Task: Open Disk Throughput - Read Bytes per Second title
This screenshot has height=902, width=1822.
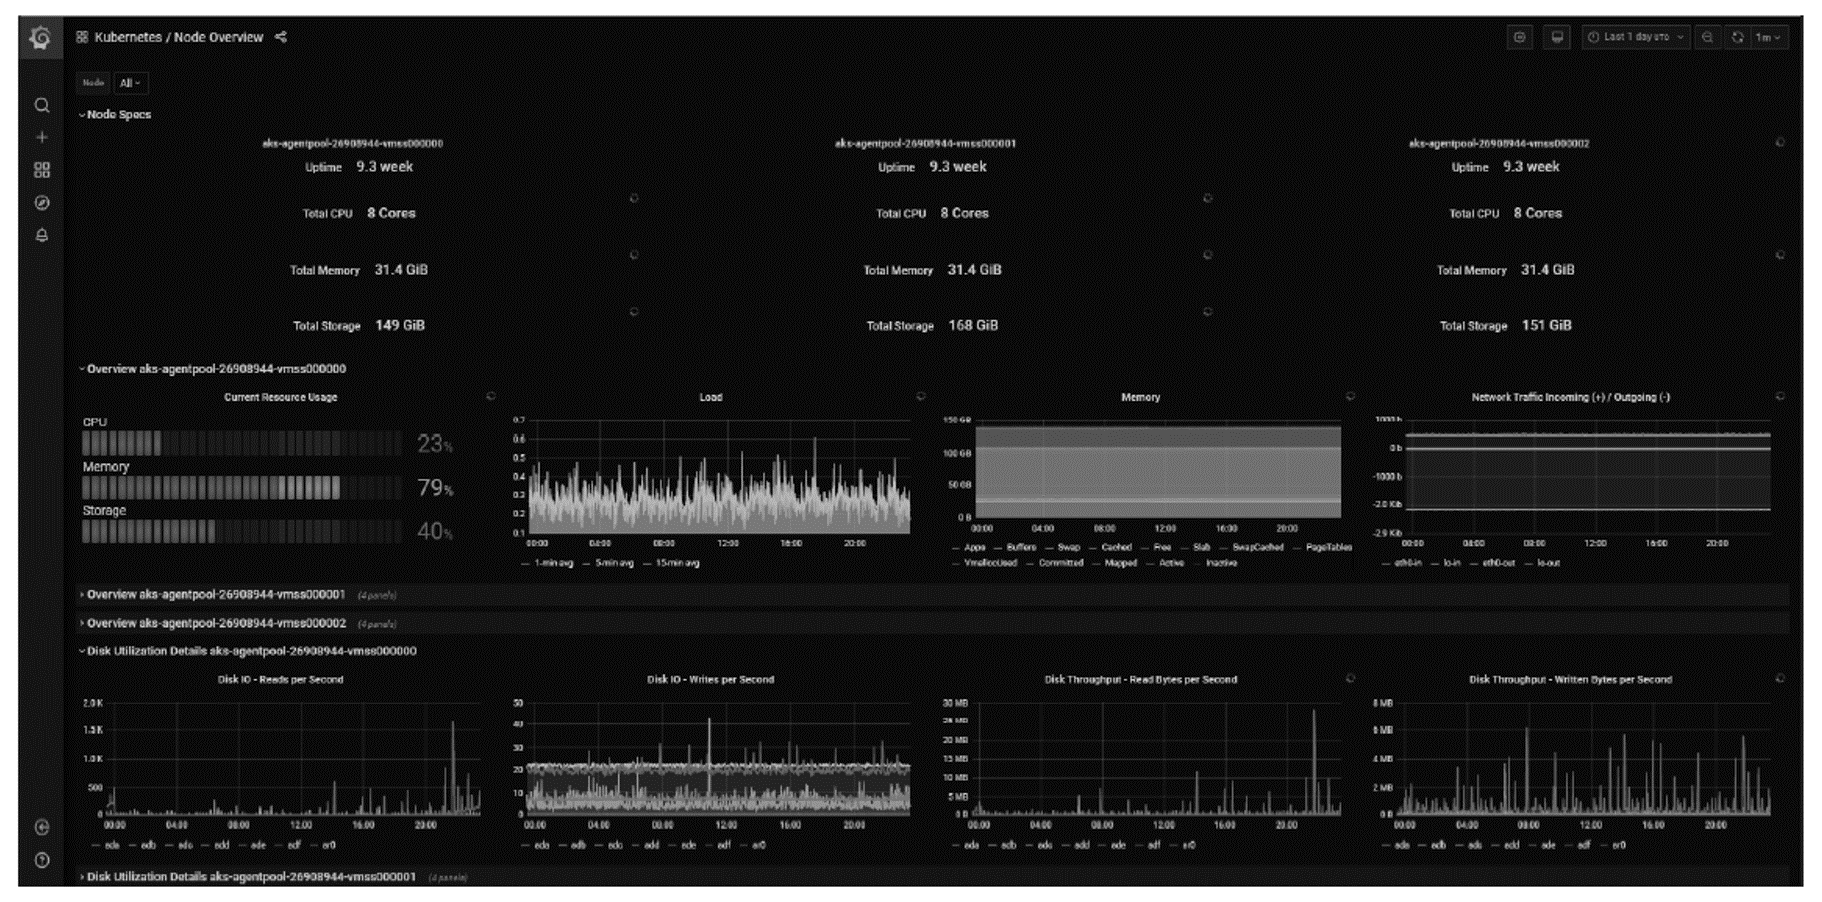Action: tap(1140, 679)
